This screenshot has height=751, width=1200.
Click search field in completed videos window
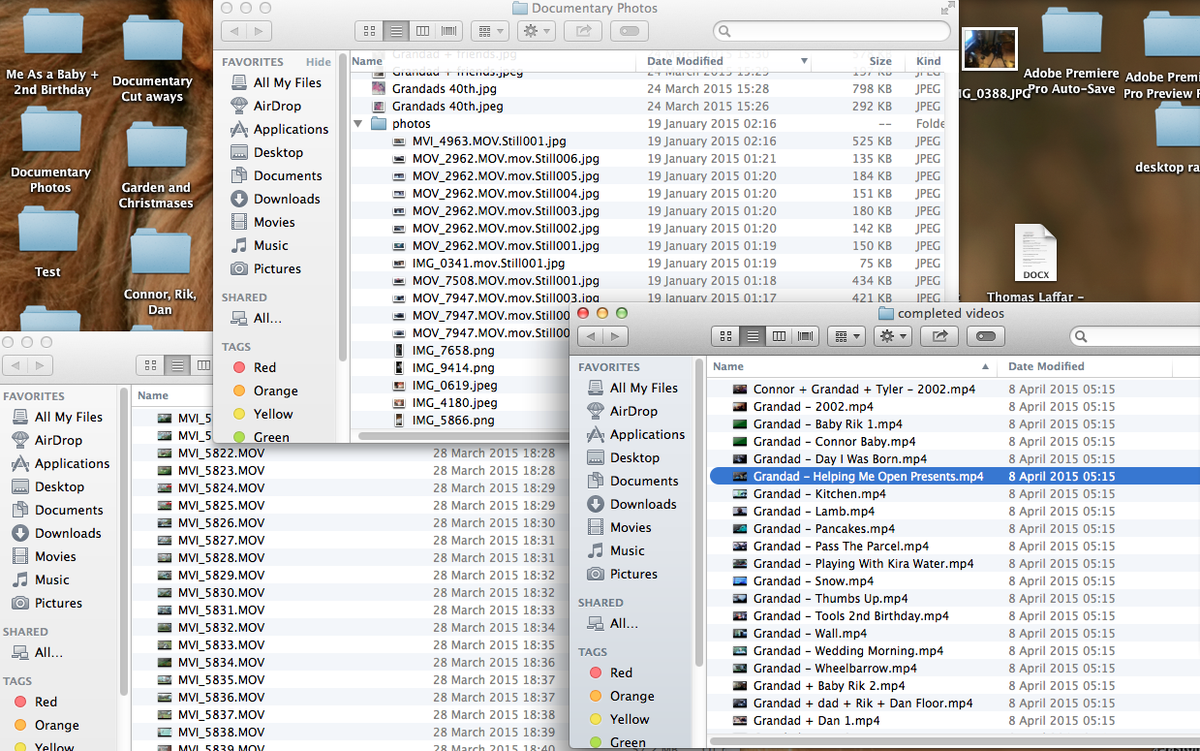1134,336
